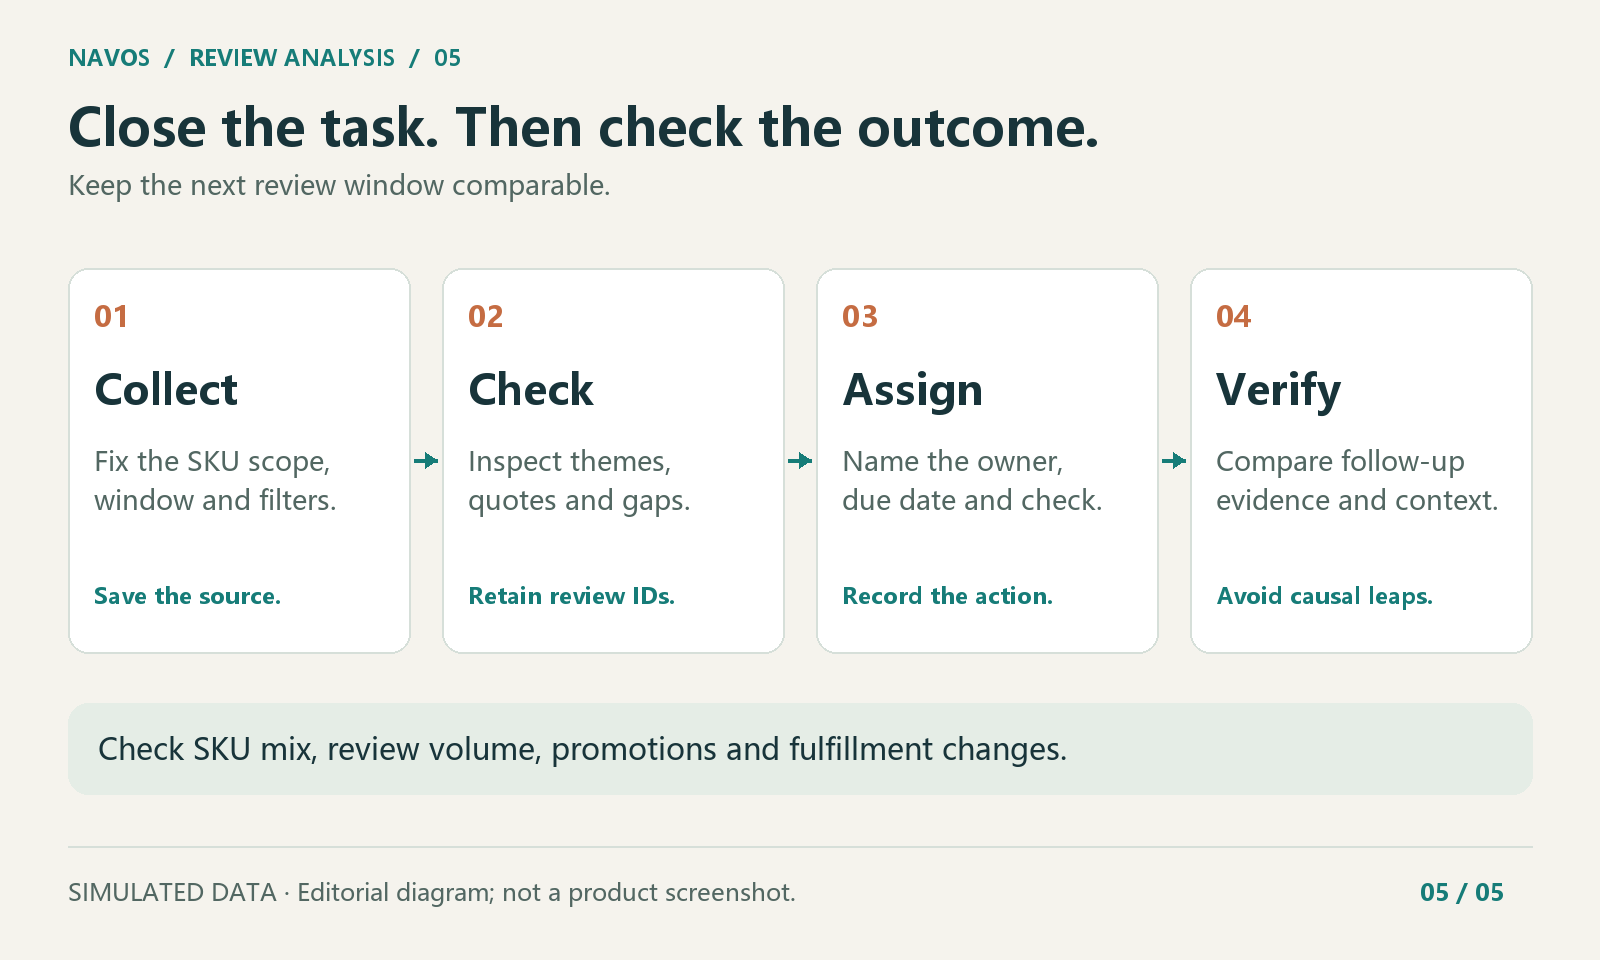Click step number 03
The image size is (1600, 960).
point(860,317)
